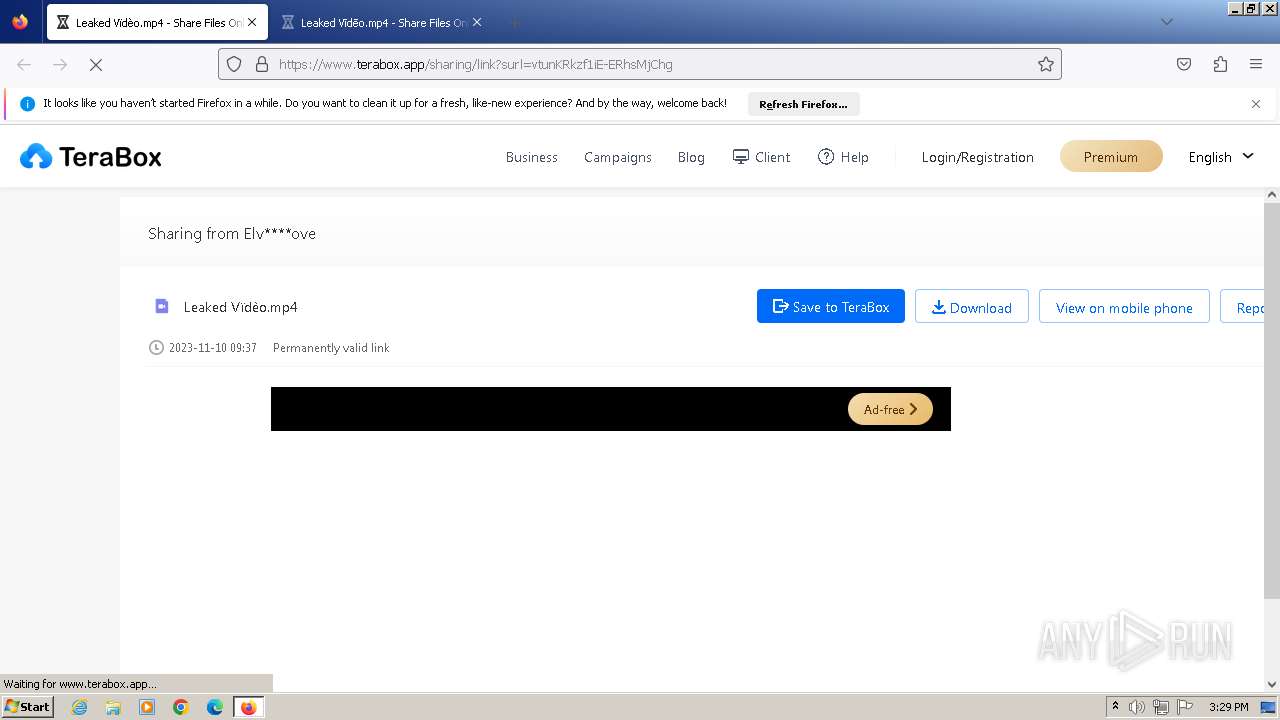Download the Leaked Video file
The height and width of the screenshot is (720, 1280).
pos(972,307)
